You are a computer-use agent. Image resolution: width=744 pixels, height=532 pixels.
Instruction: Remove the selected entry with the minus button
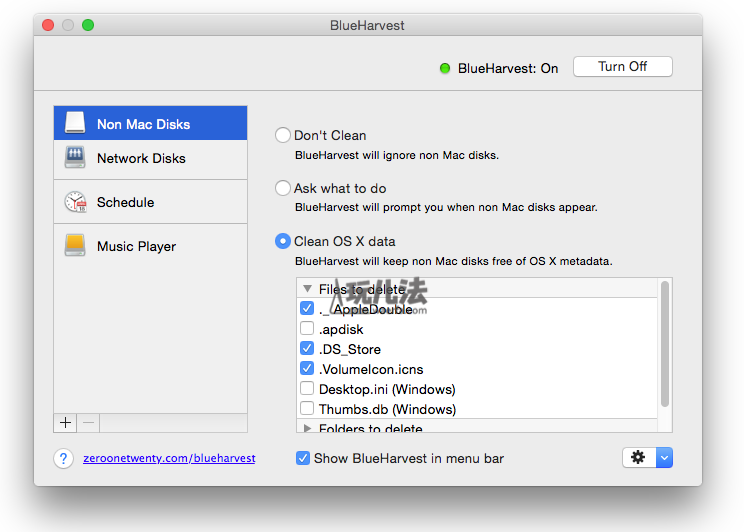click(88, 422)
